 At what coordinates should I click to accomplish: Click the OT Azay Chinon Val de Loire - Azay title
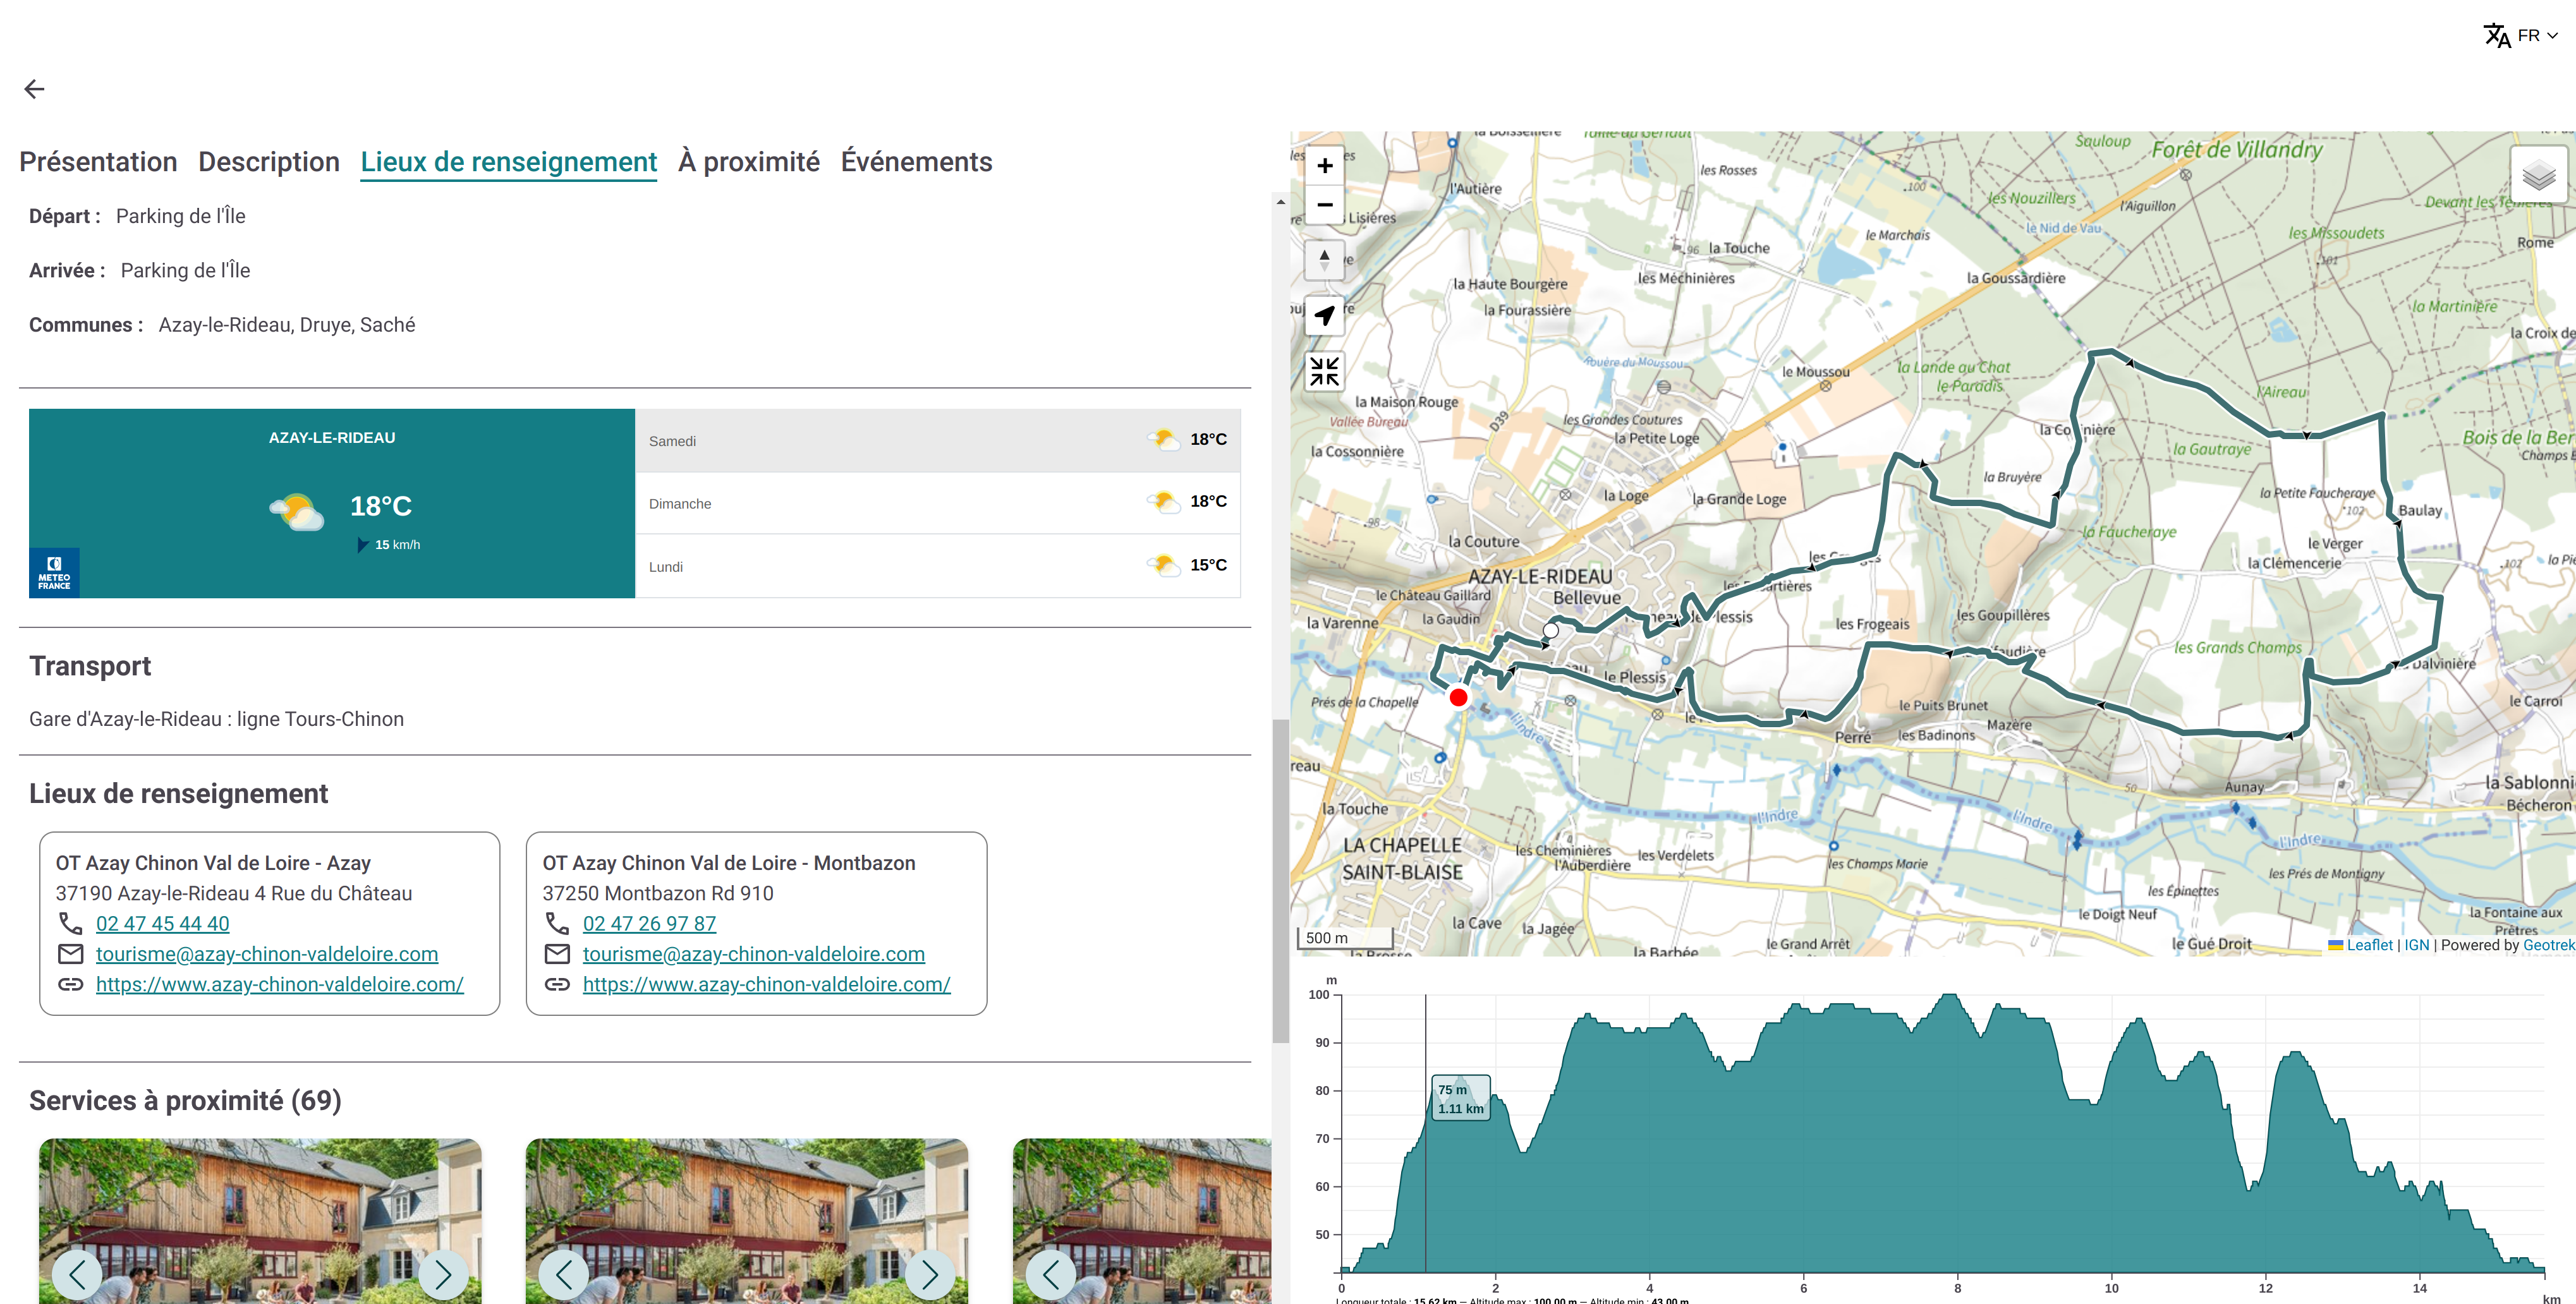pos(213,863)
